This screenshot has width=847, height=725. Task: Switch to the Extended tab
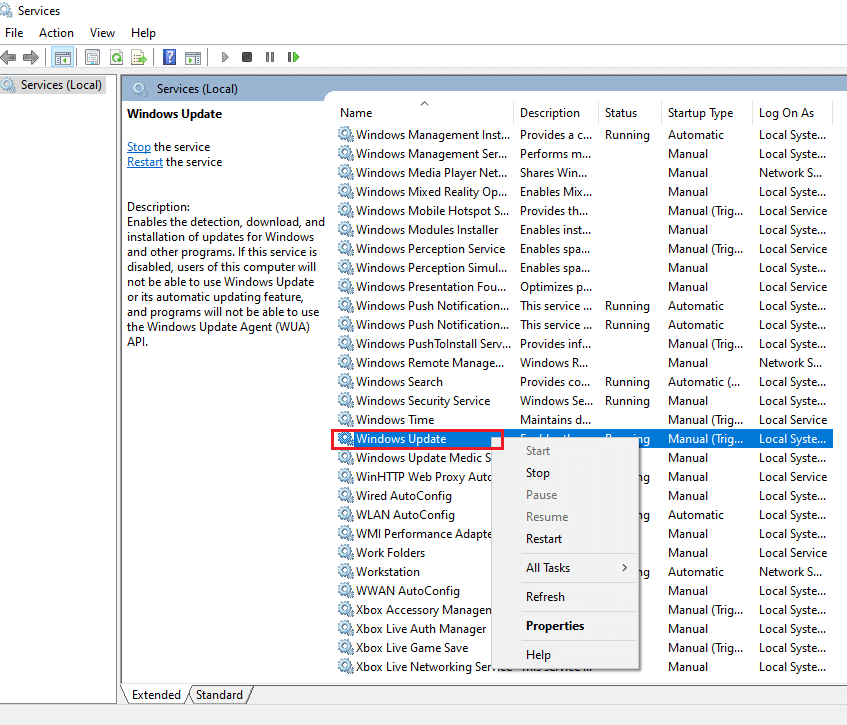click(156, 695)
